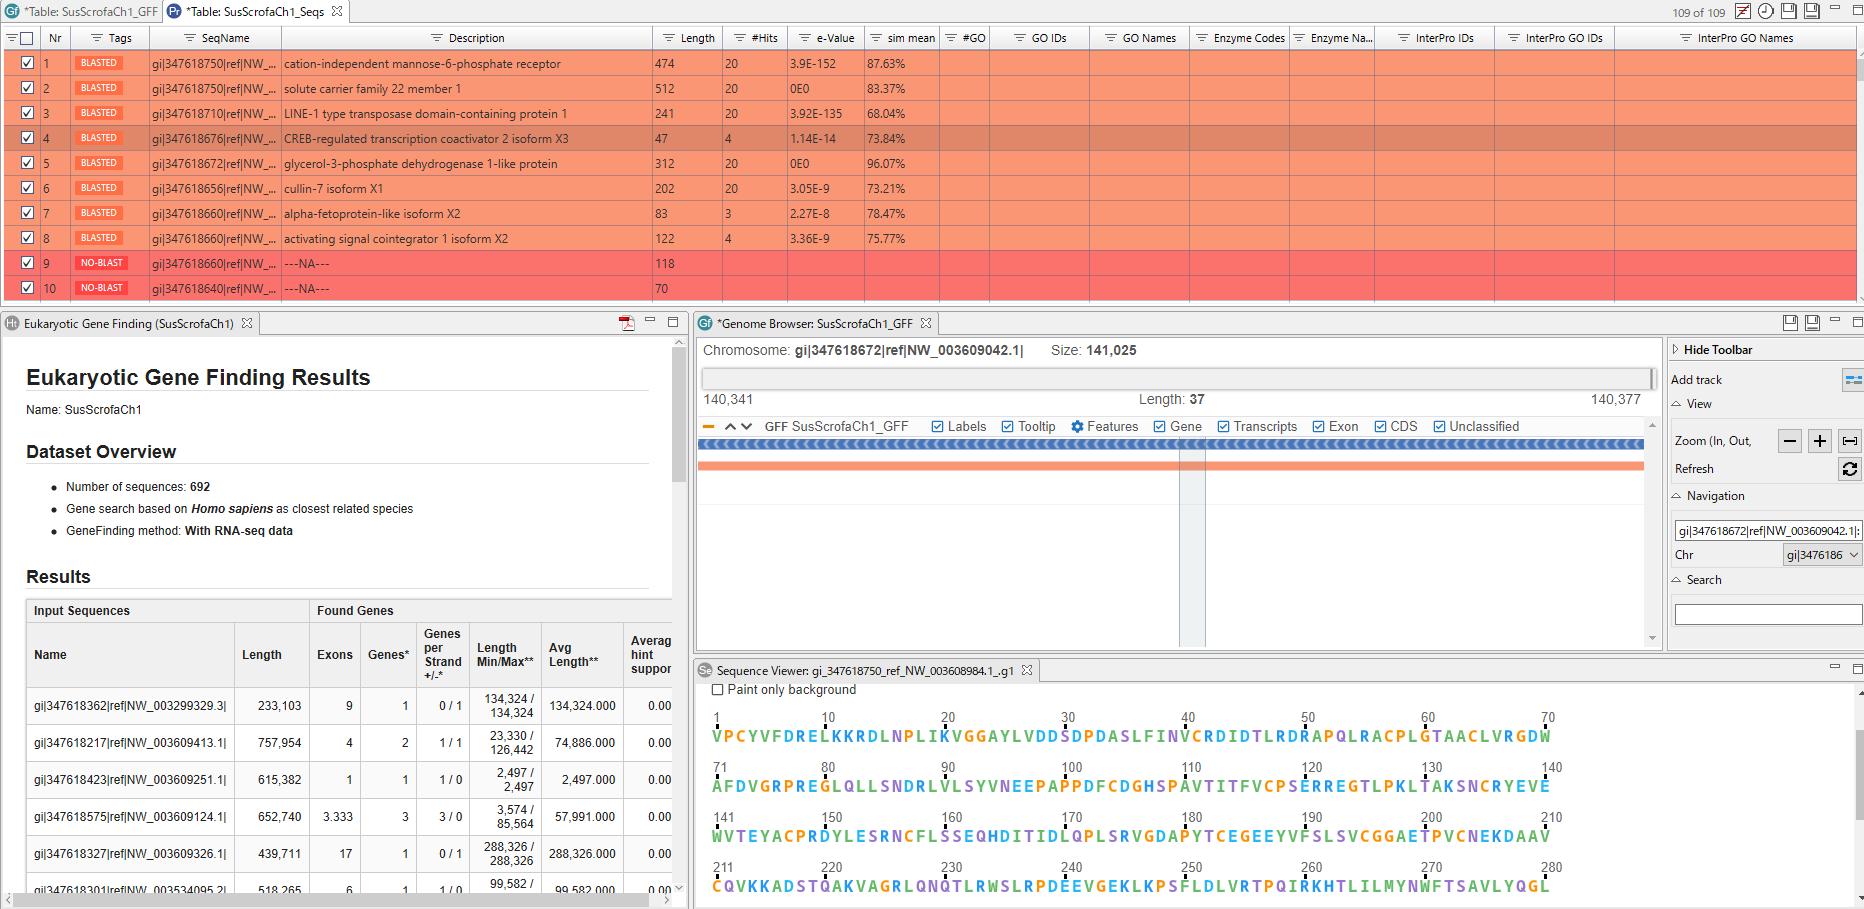Toggle the Transcripts checkbox on GFF track
The image size is (1864, 909).
tap(1223, 427)
